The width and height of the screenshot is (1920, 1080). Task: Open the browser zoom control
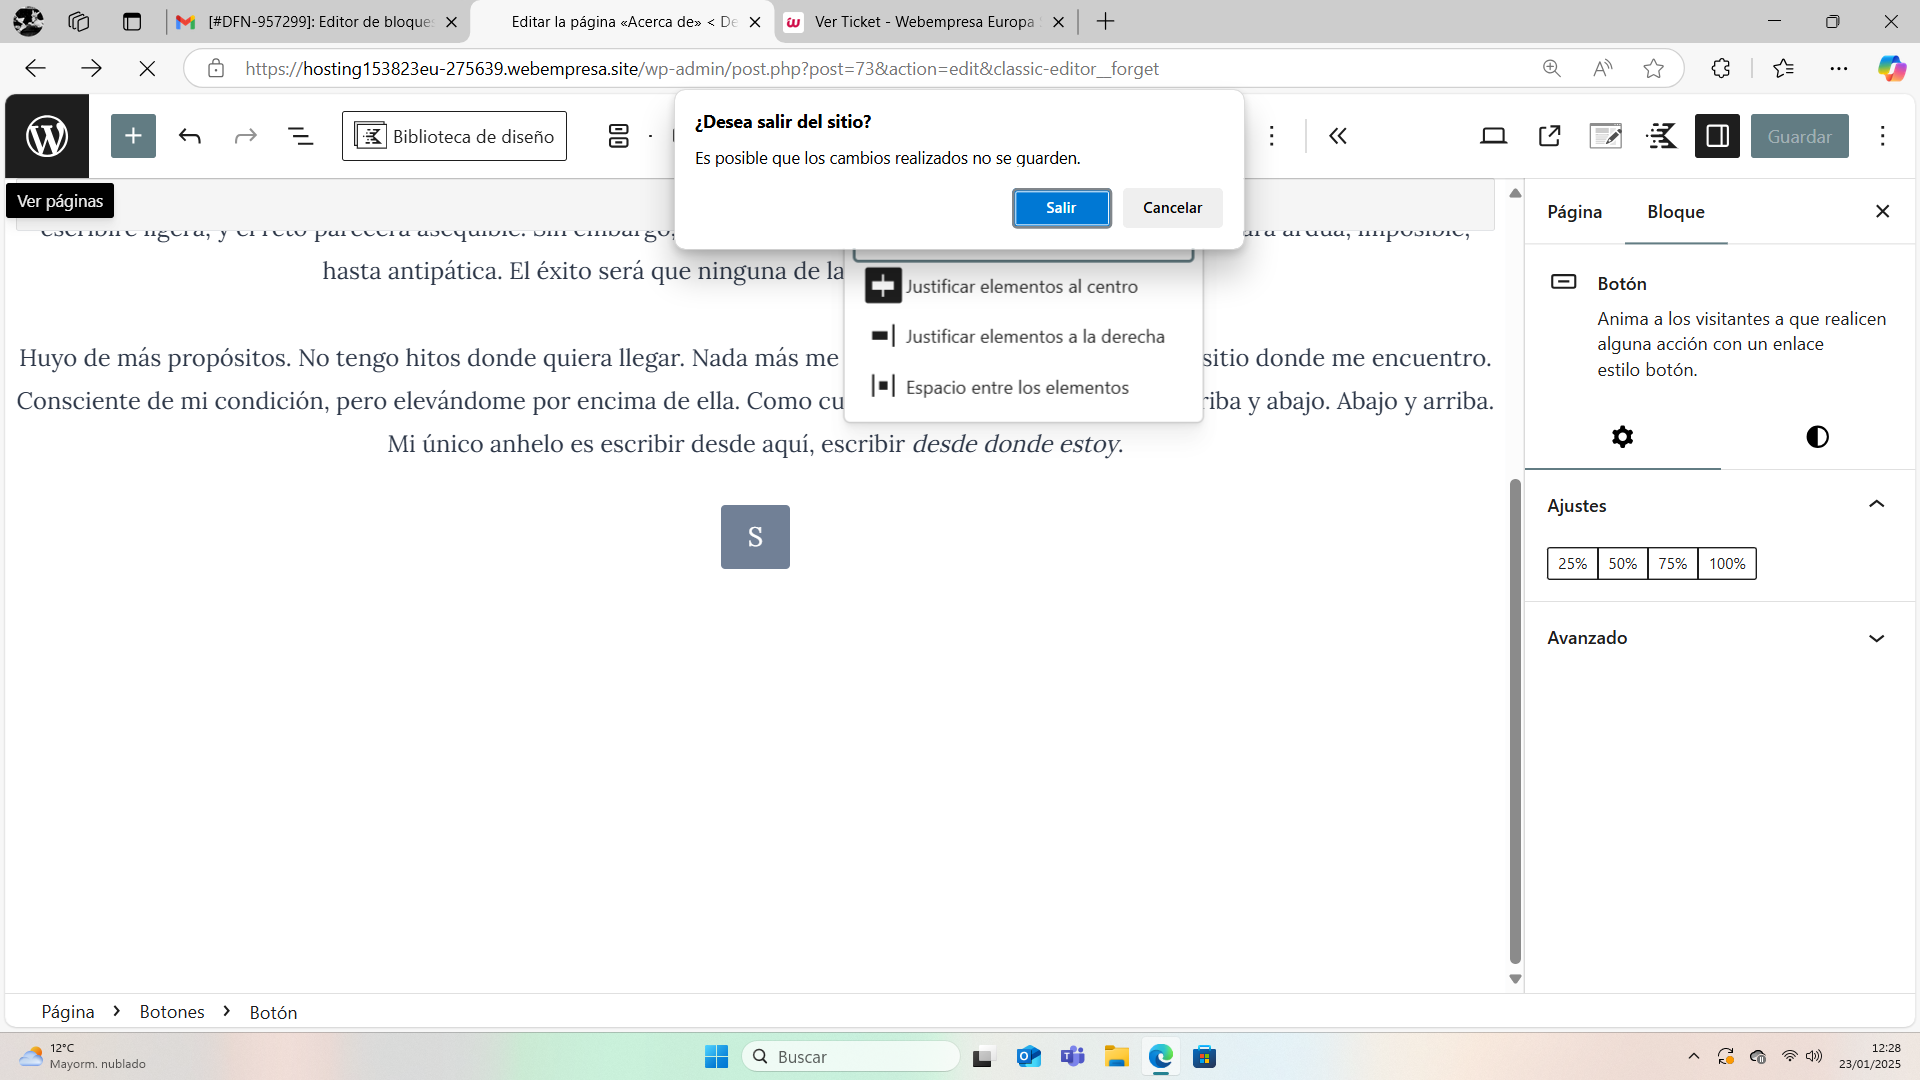click(1551, 68)
